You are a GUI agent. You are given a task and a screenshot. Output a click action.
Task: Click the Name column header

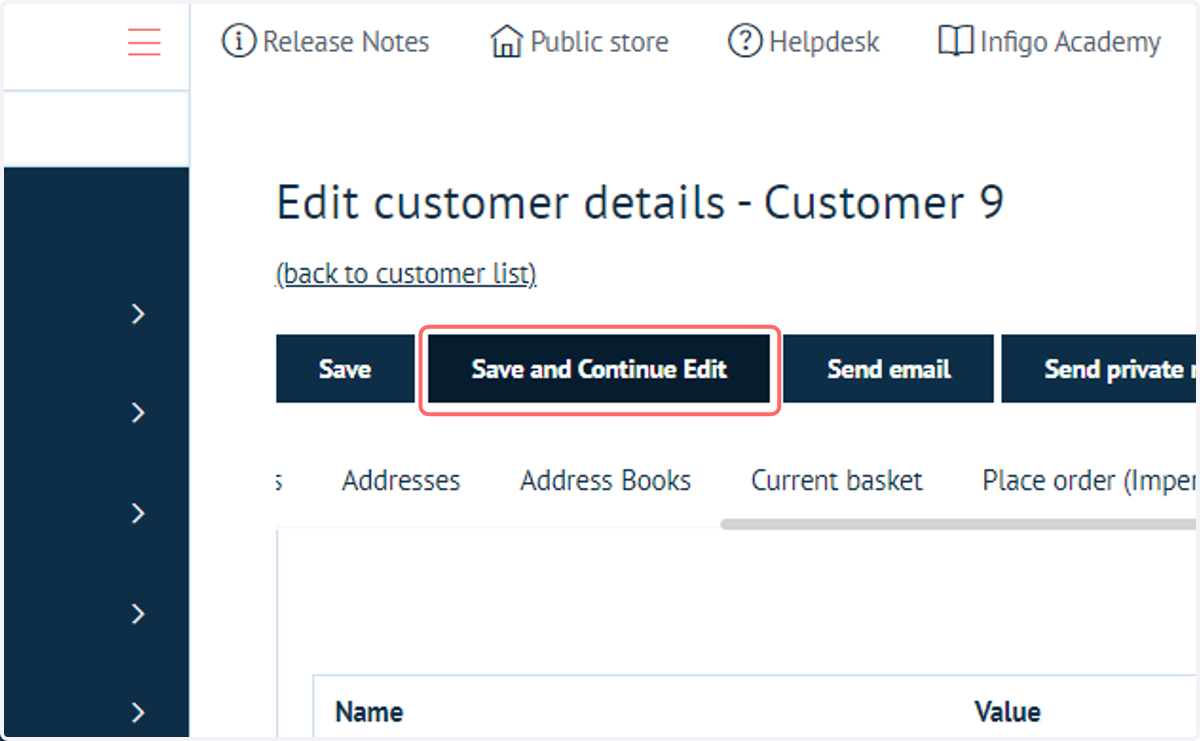click(x=369, y=712)
